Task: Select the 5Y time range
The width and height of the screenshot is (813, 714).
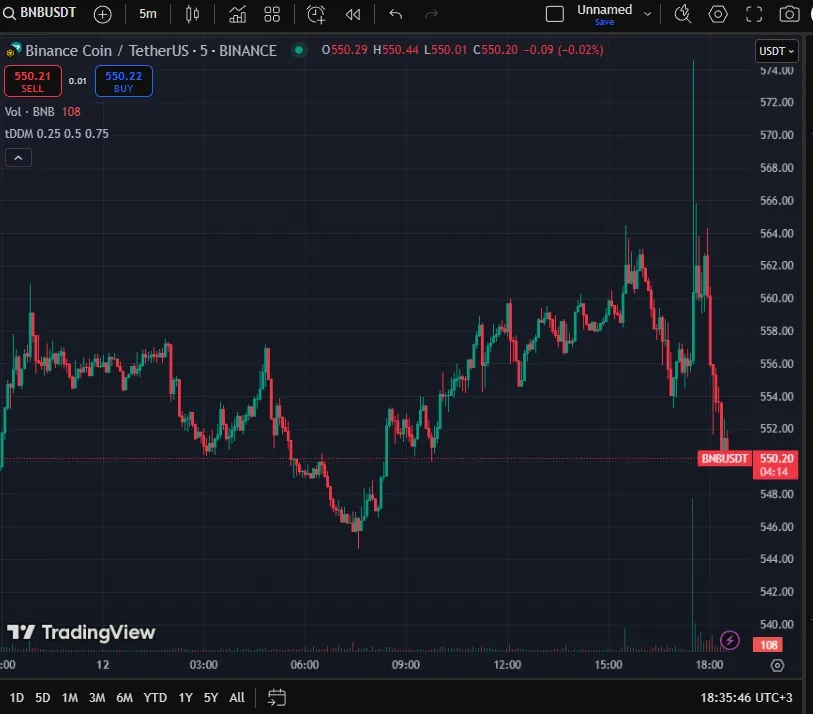Action: 211,698
